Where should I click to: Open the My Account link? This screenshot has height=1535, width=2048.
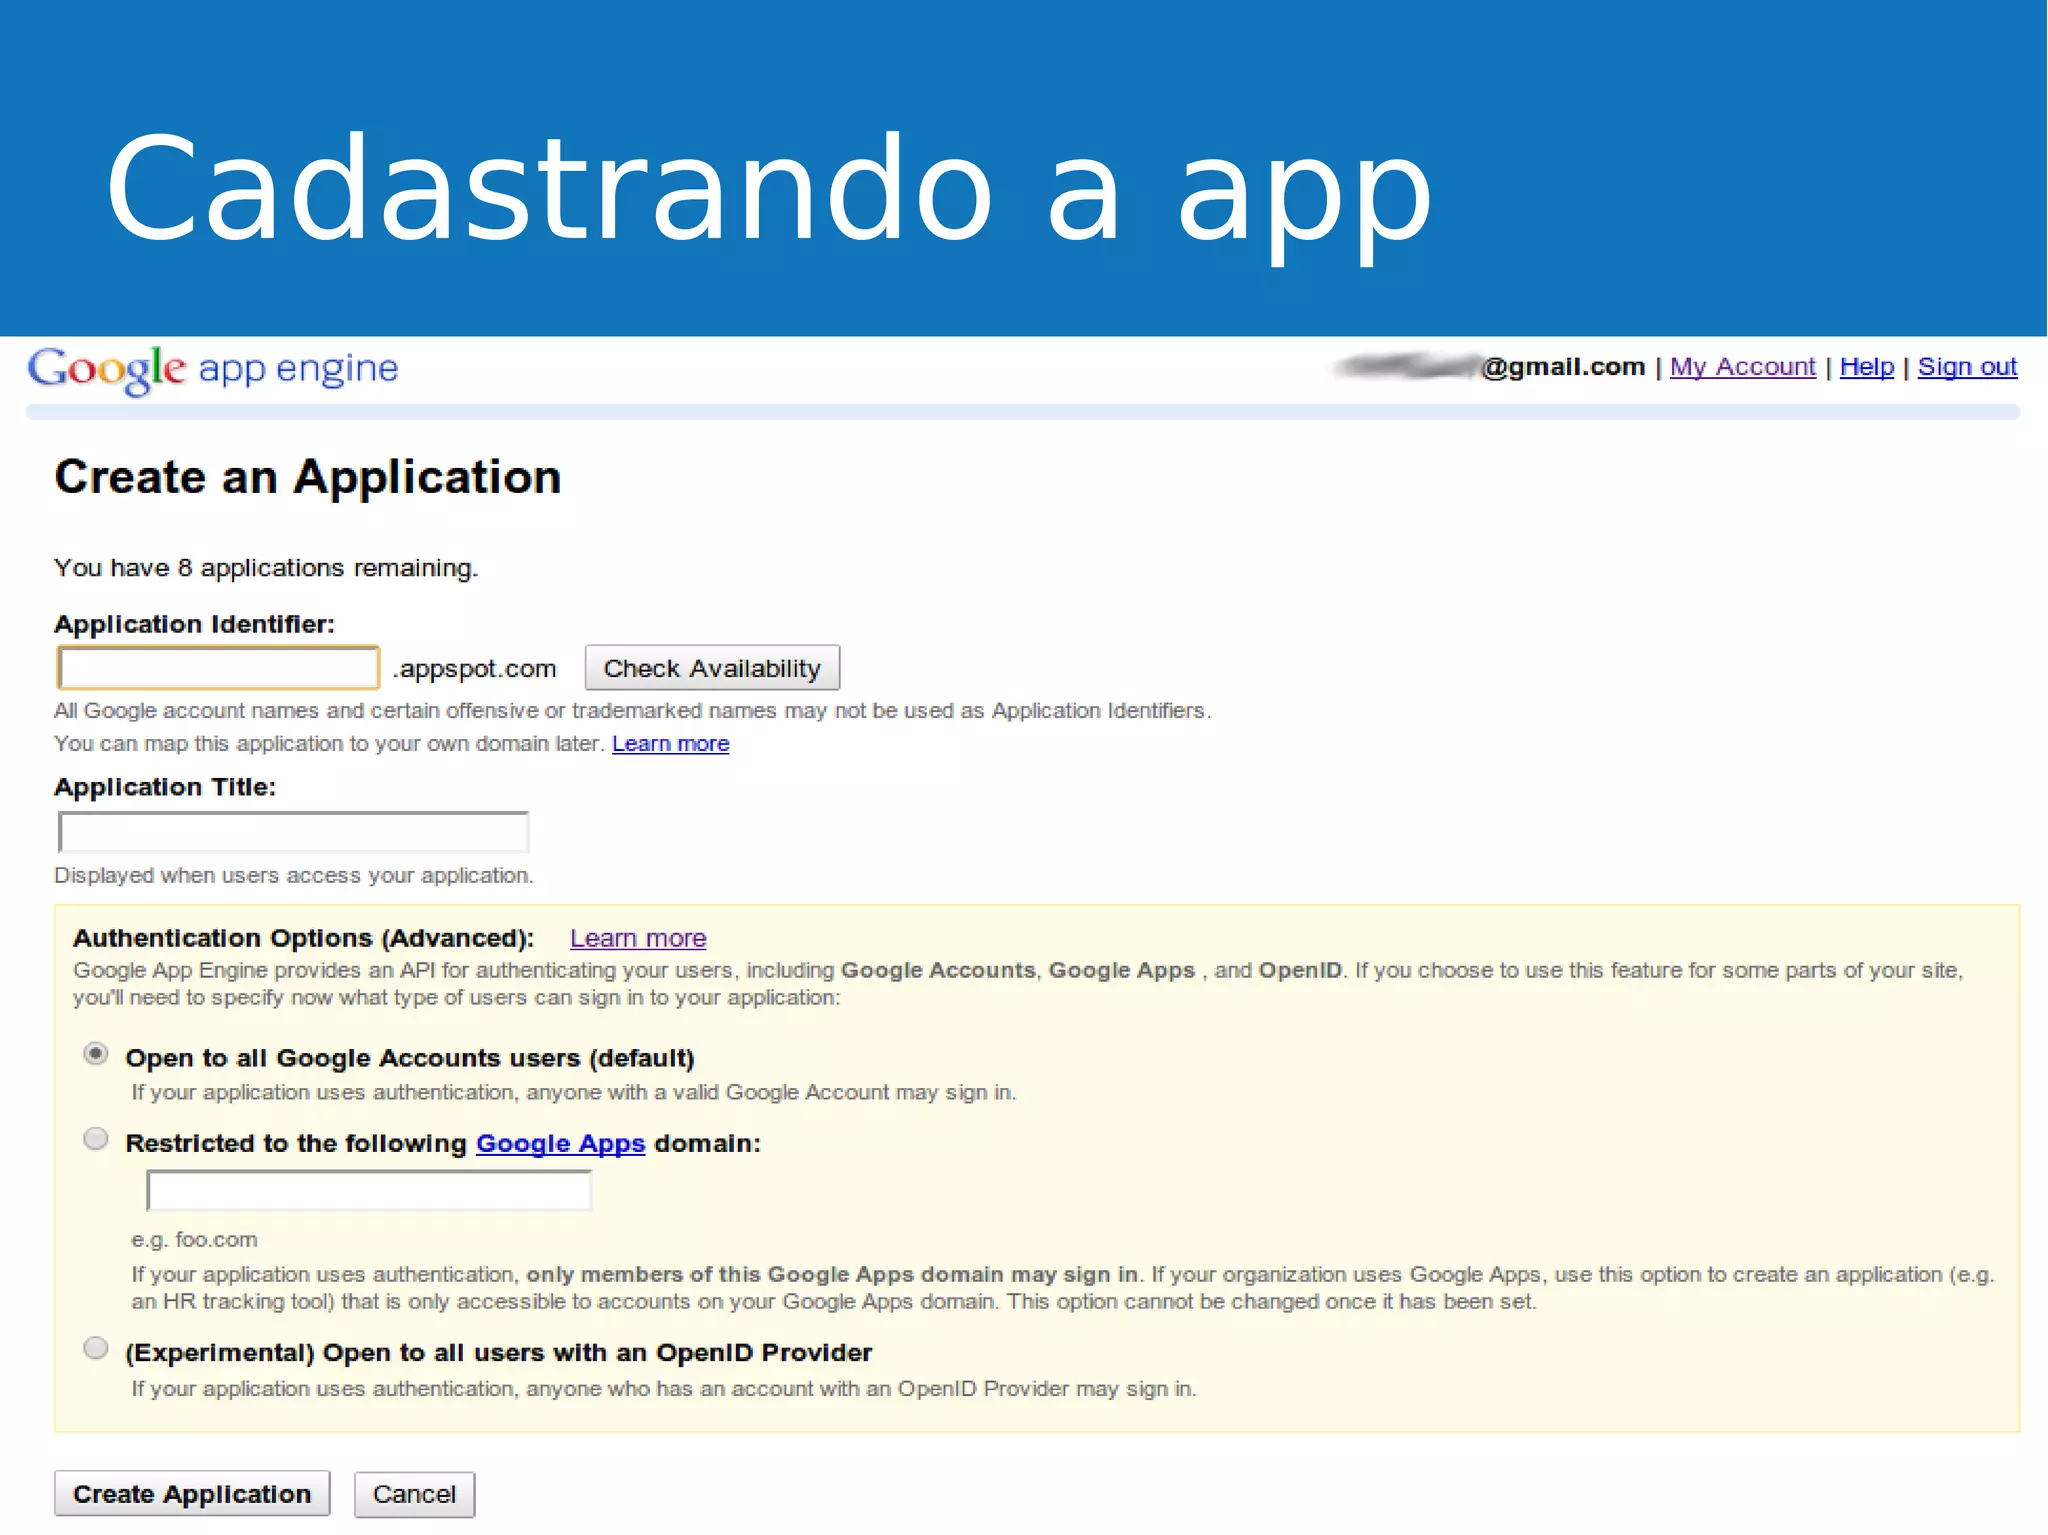click(x=1742, y=367)
